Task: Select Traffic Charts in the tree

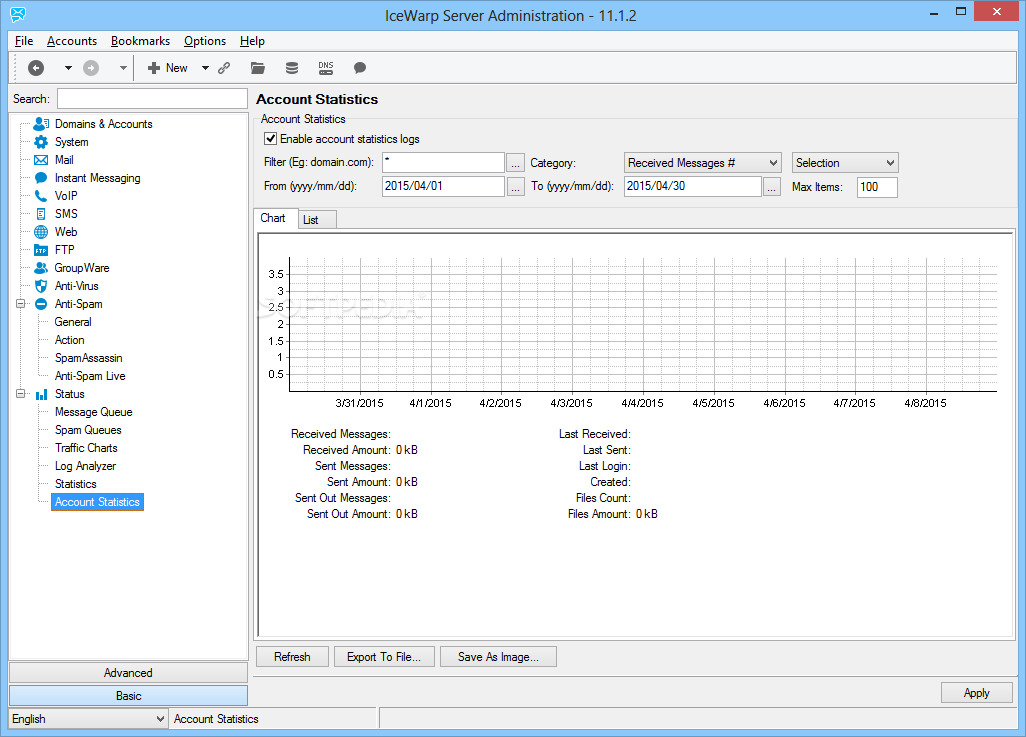Action: pos(86,448)
